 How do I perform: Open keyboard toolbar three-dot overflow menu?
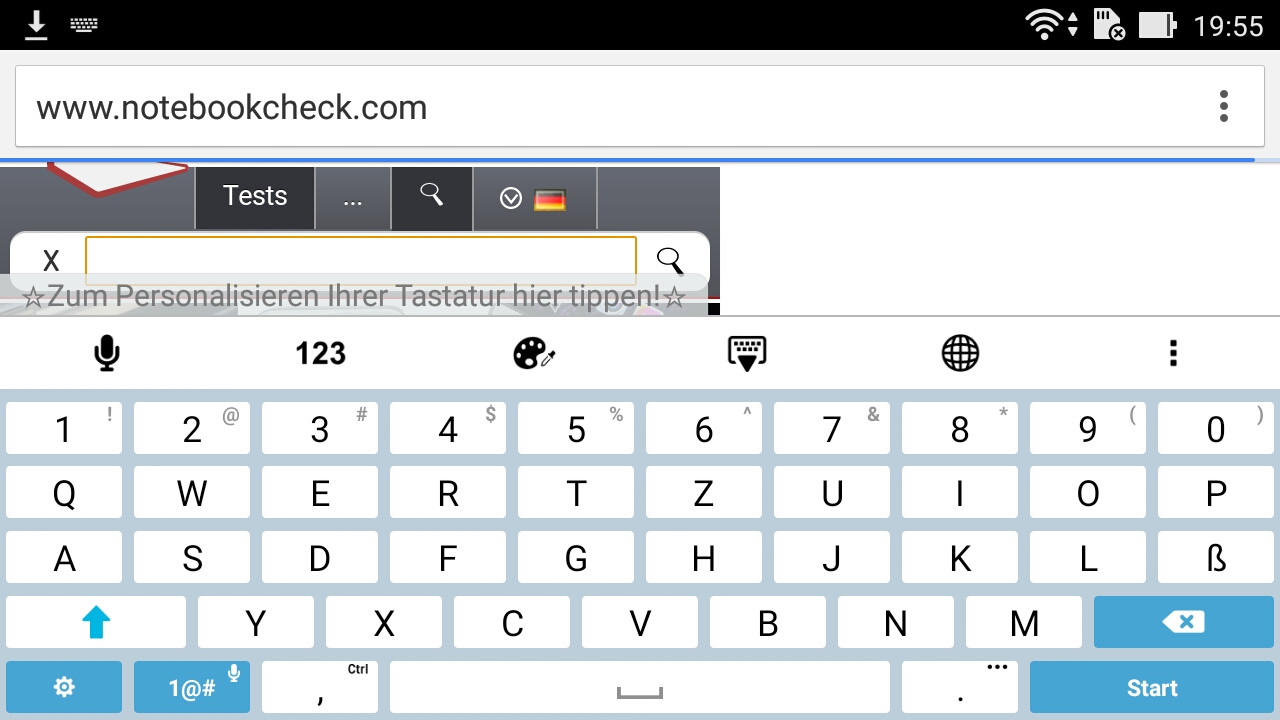[1173, 353]
